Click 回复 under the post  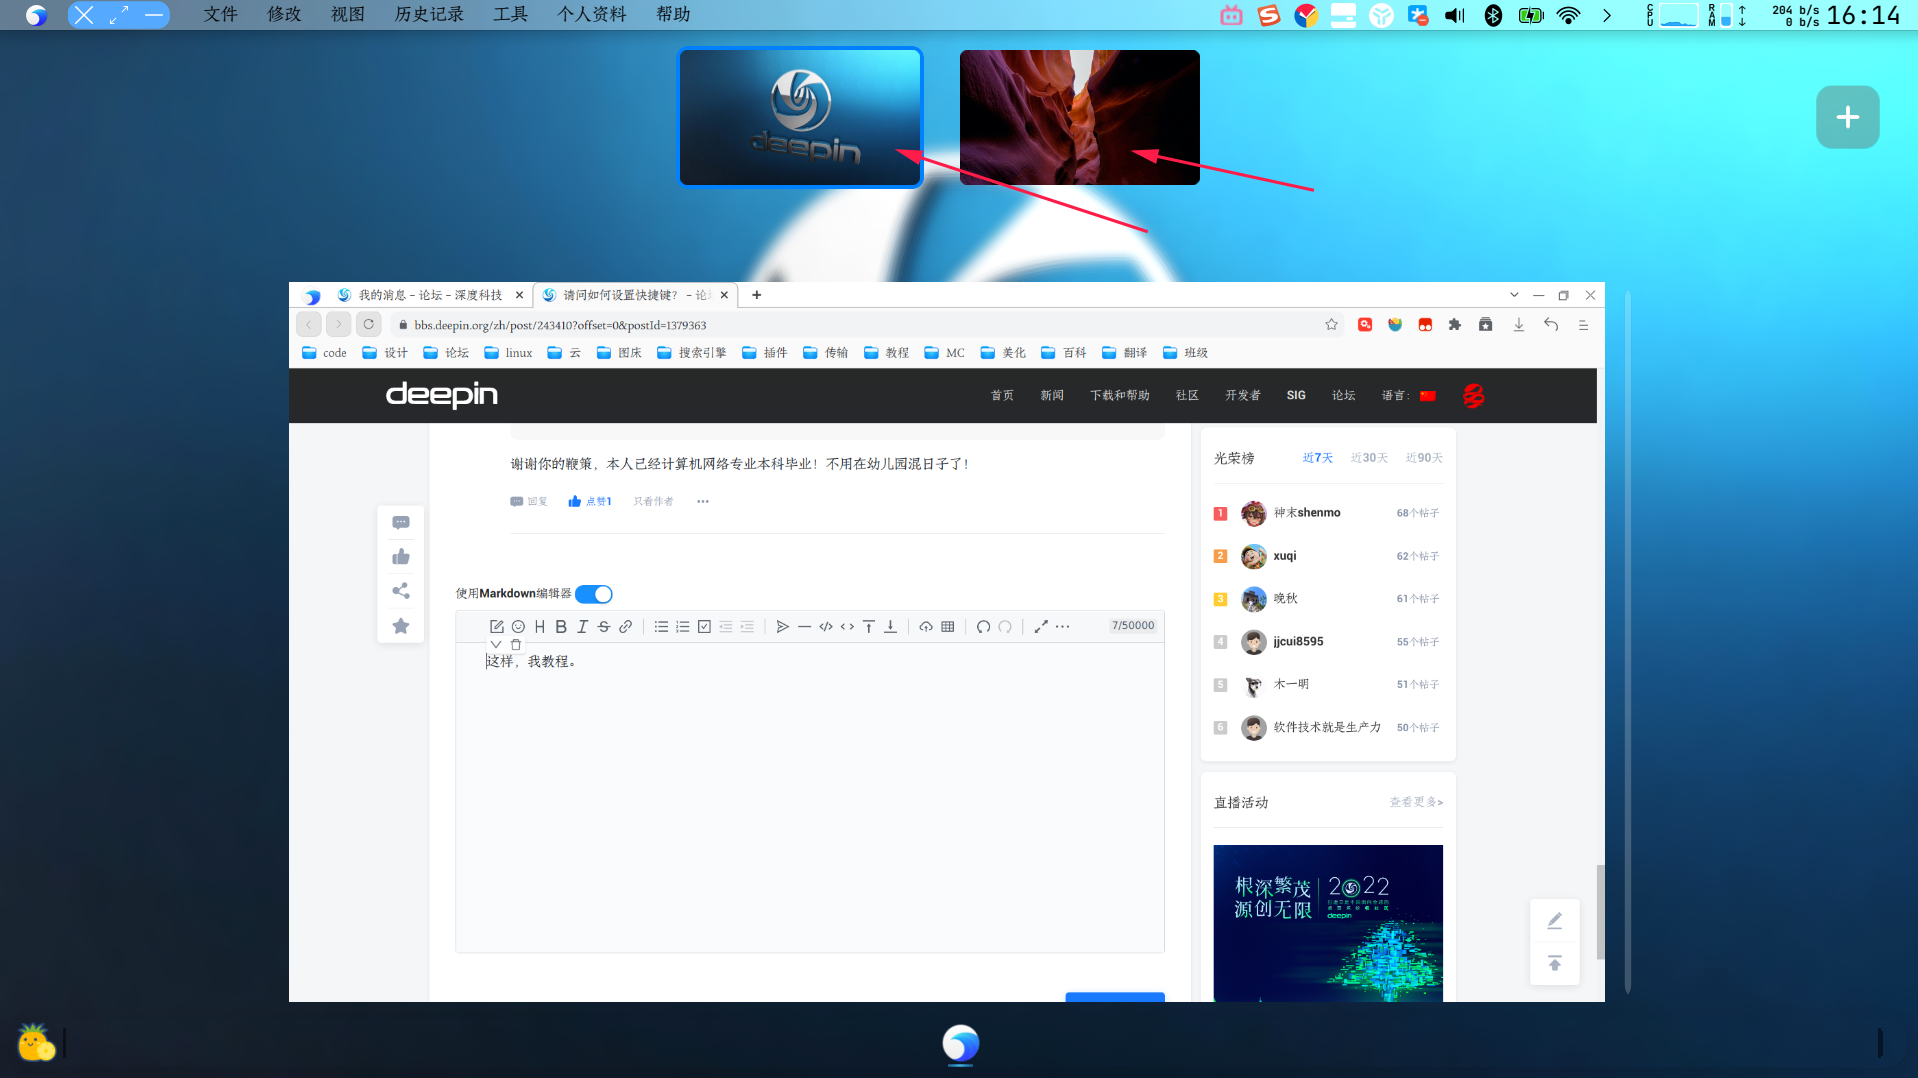click(x=529, y=502)
